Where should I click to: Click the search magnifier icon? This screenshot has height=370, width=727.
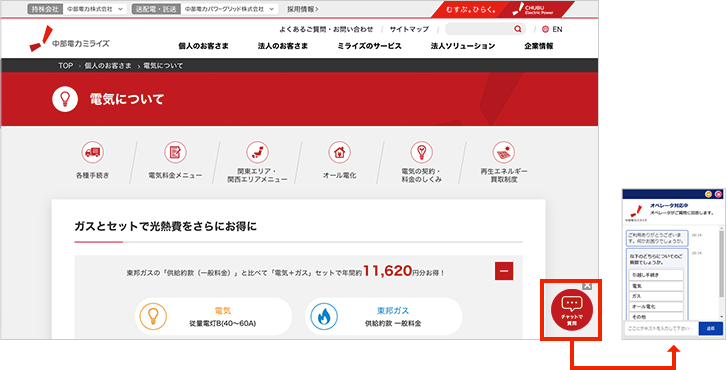coord(517,29)
